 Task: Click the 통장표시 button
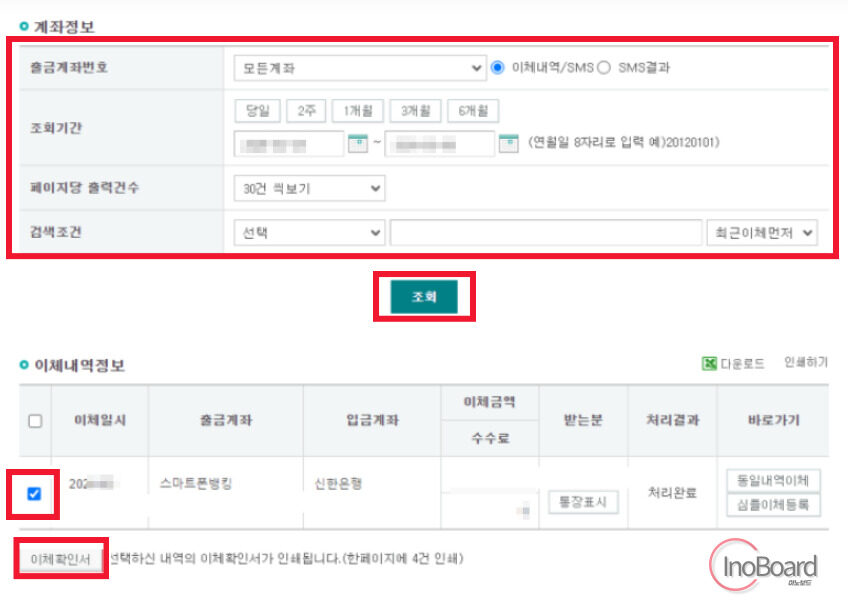point(583,502)
